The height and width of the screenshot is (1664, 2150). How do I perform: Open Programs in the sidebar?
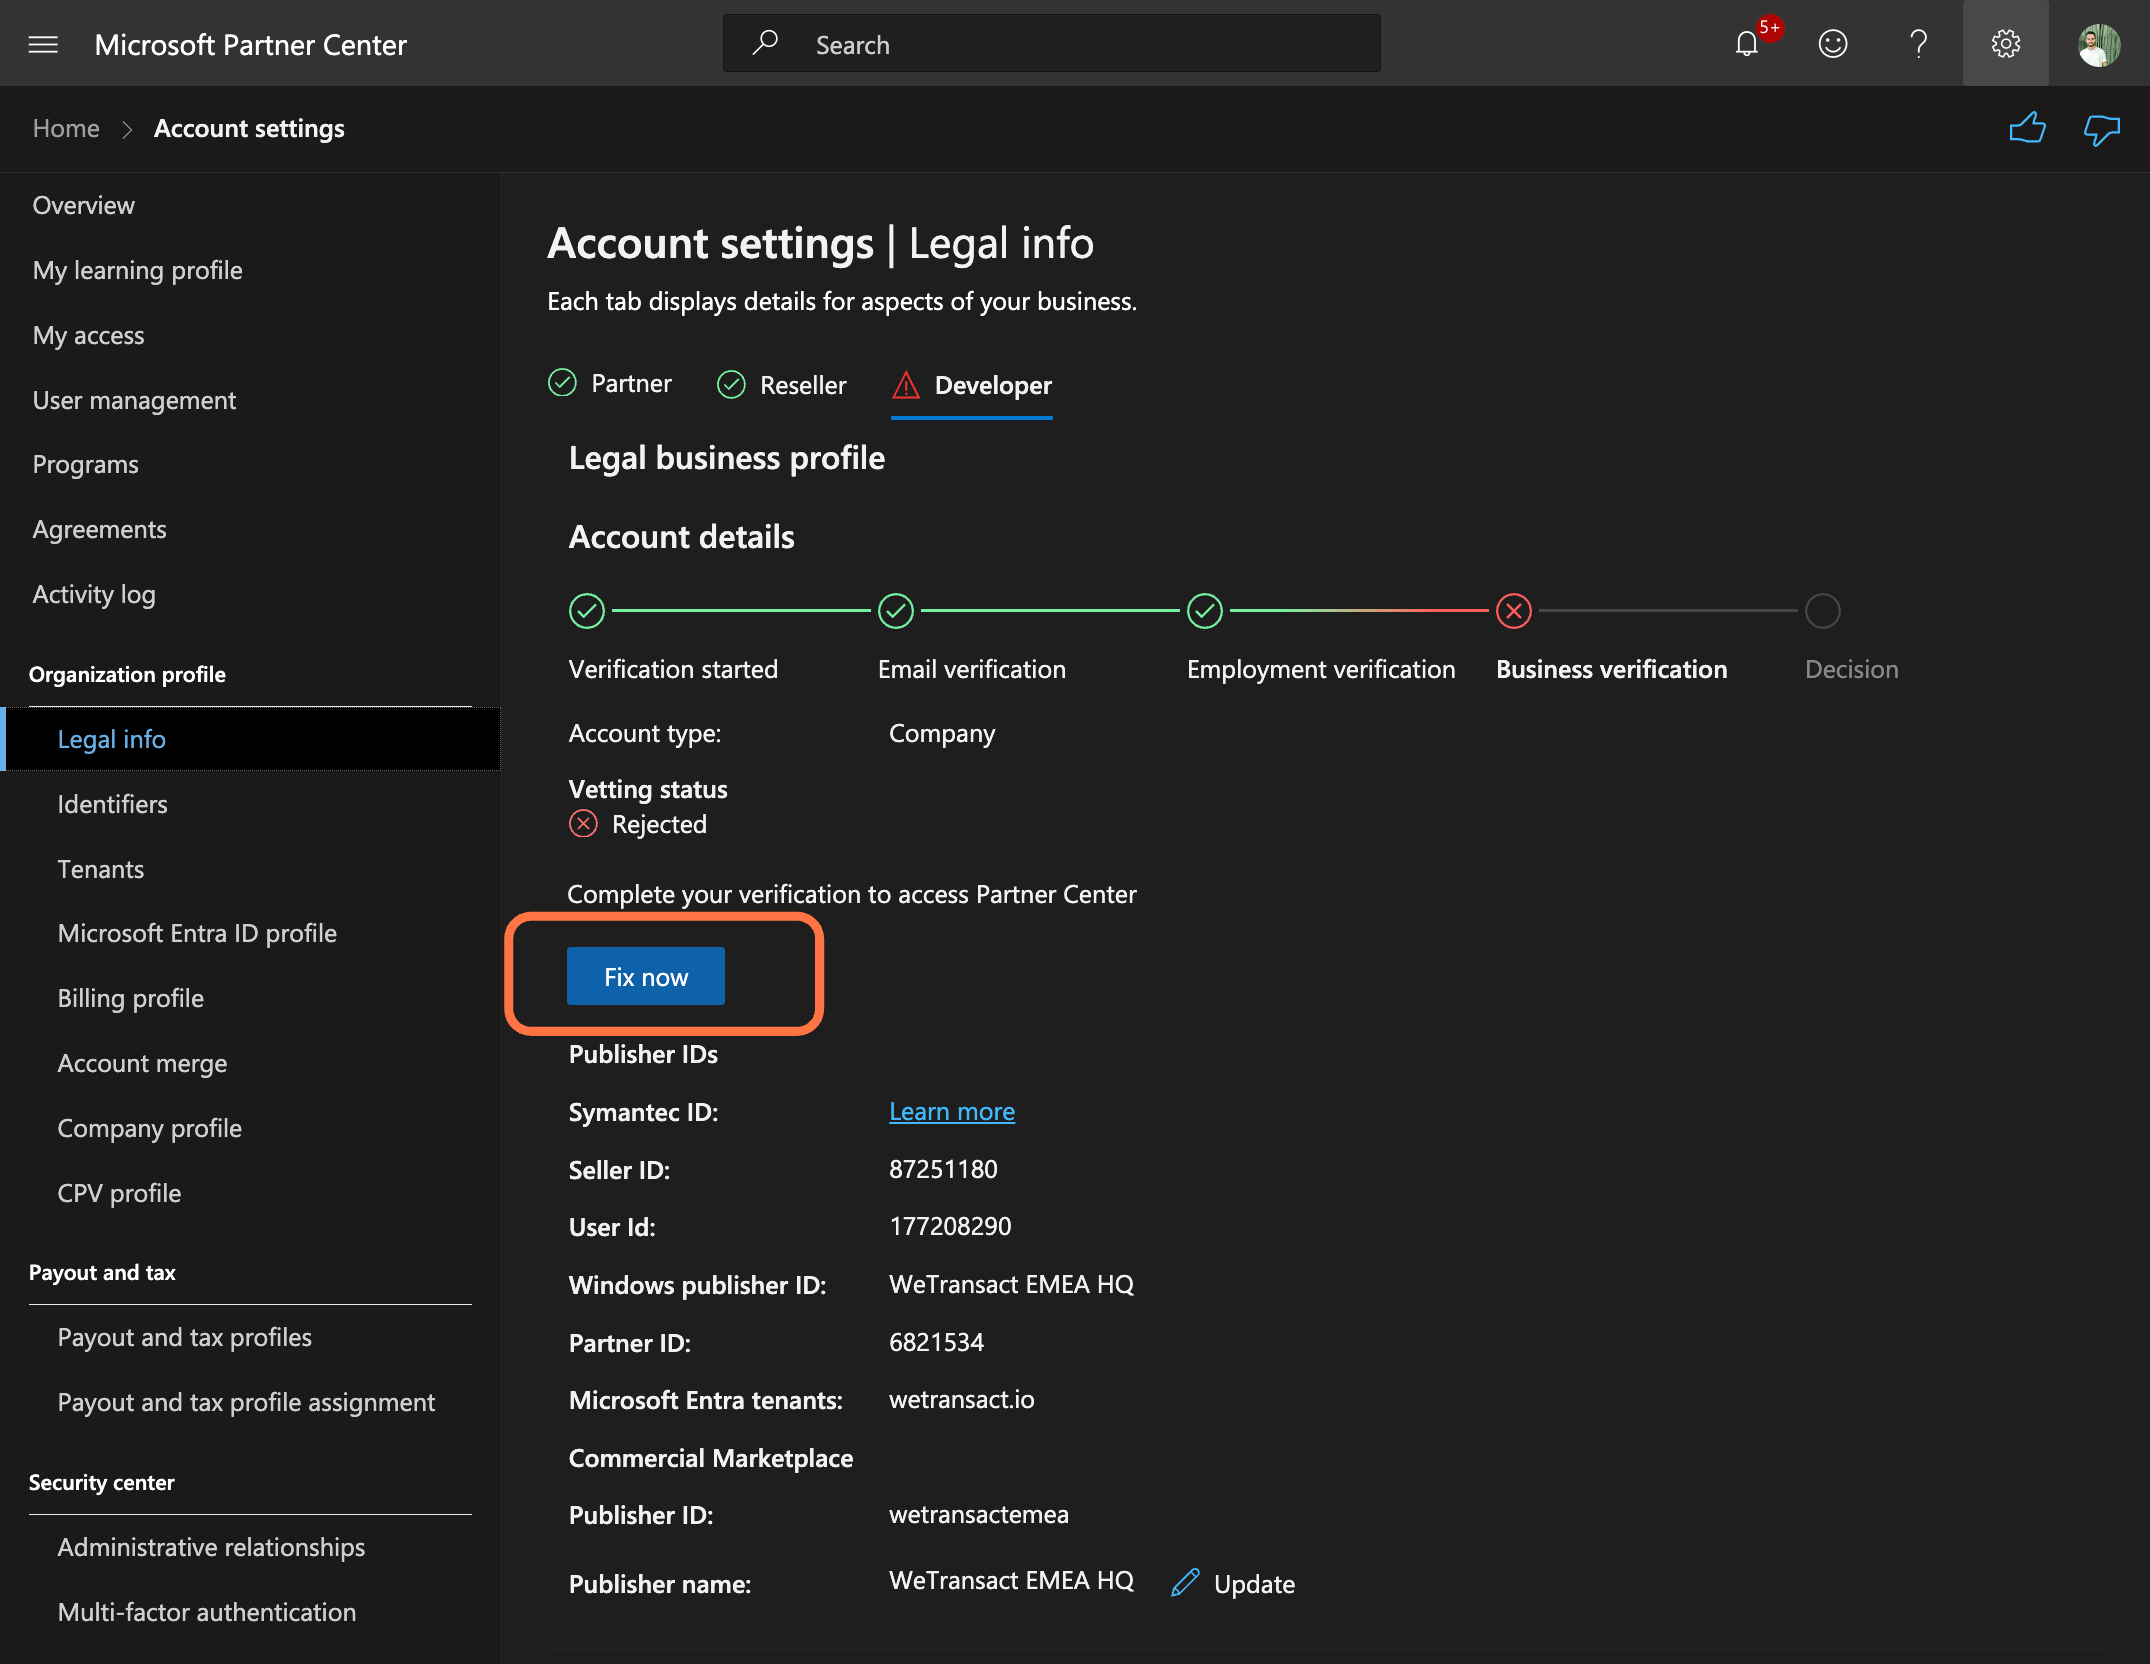85,465
